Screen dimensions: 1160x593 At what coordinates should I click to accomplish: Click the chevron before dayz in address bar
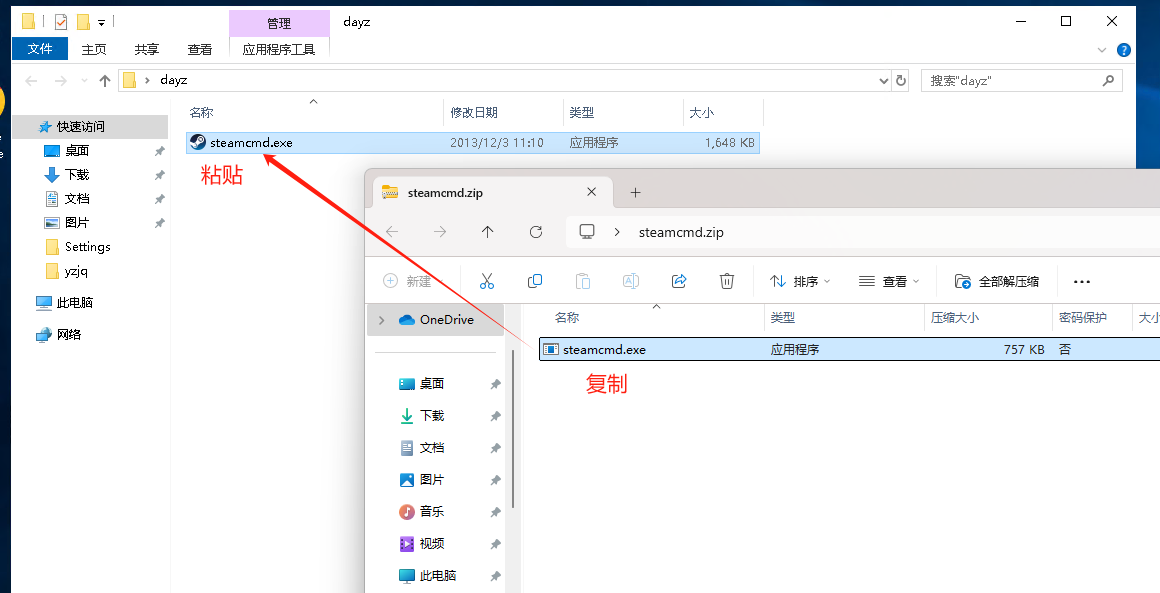[x=147, y=81]
